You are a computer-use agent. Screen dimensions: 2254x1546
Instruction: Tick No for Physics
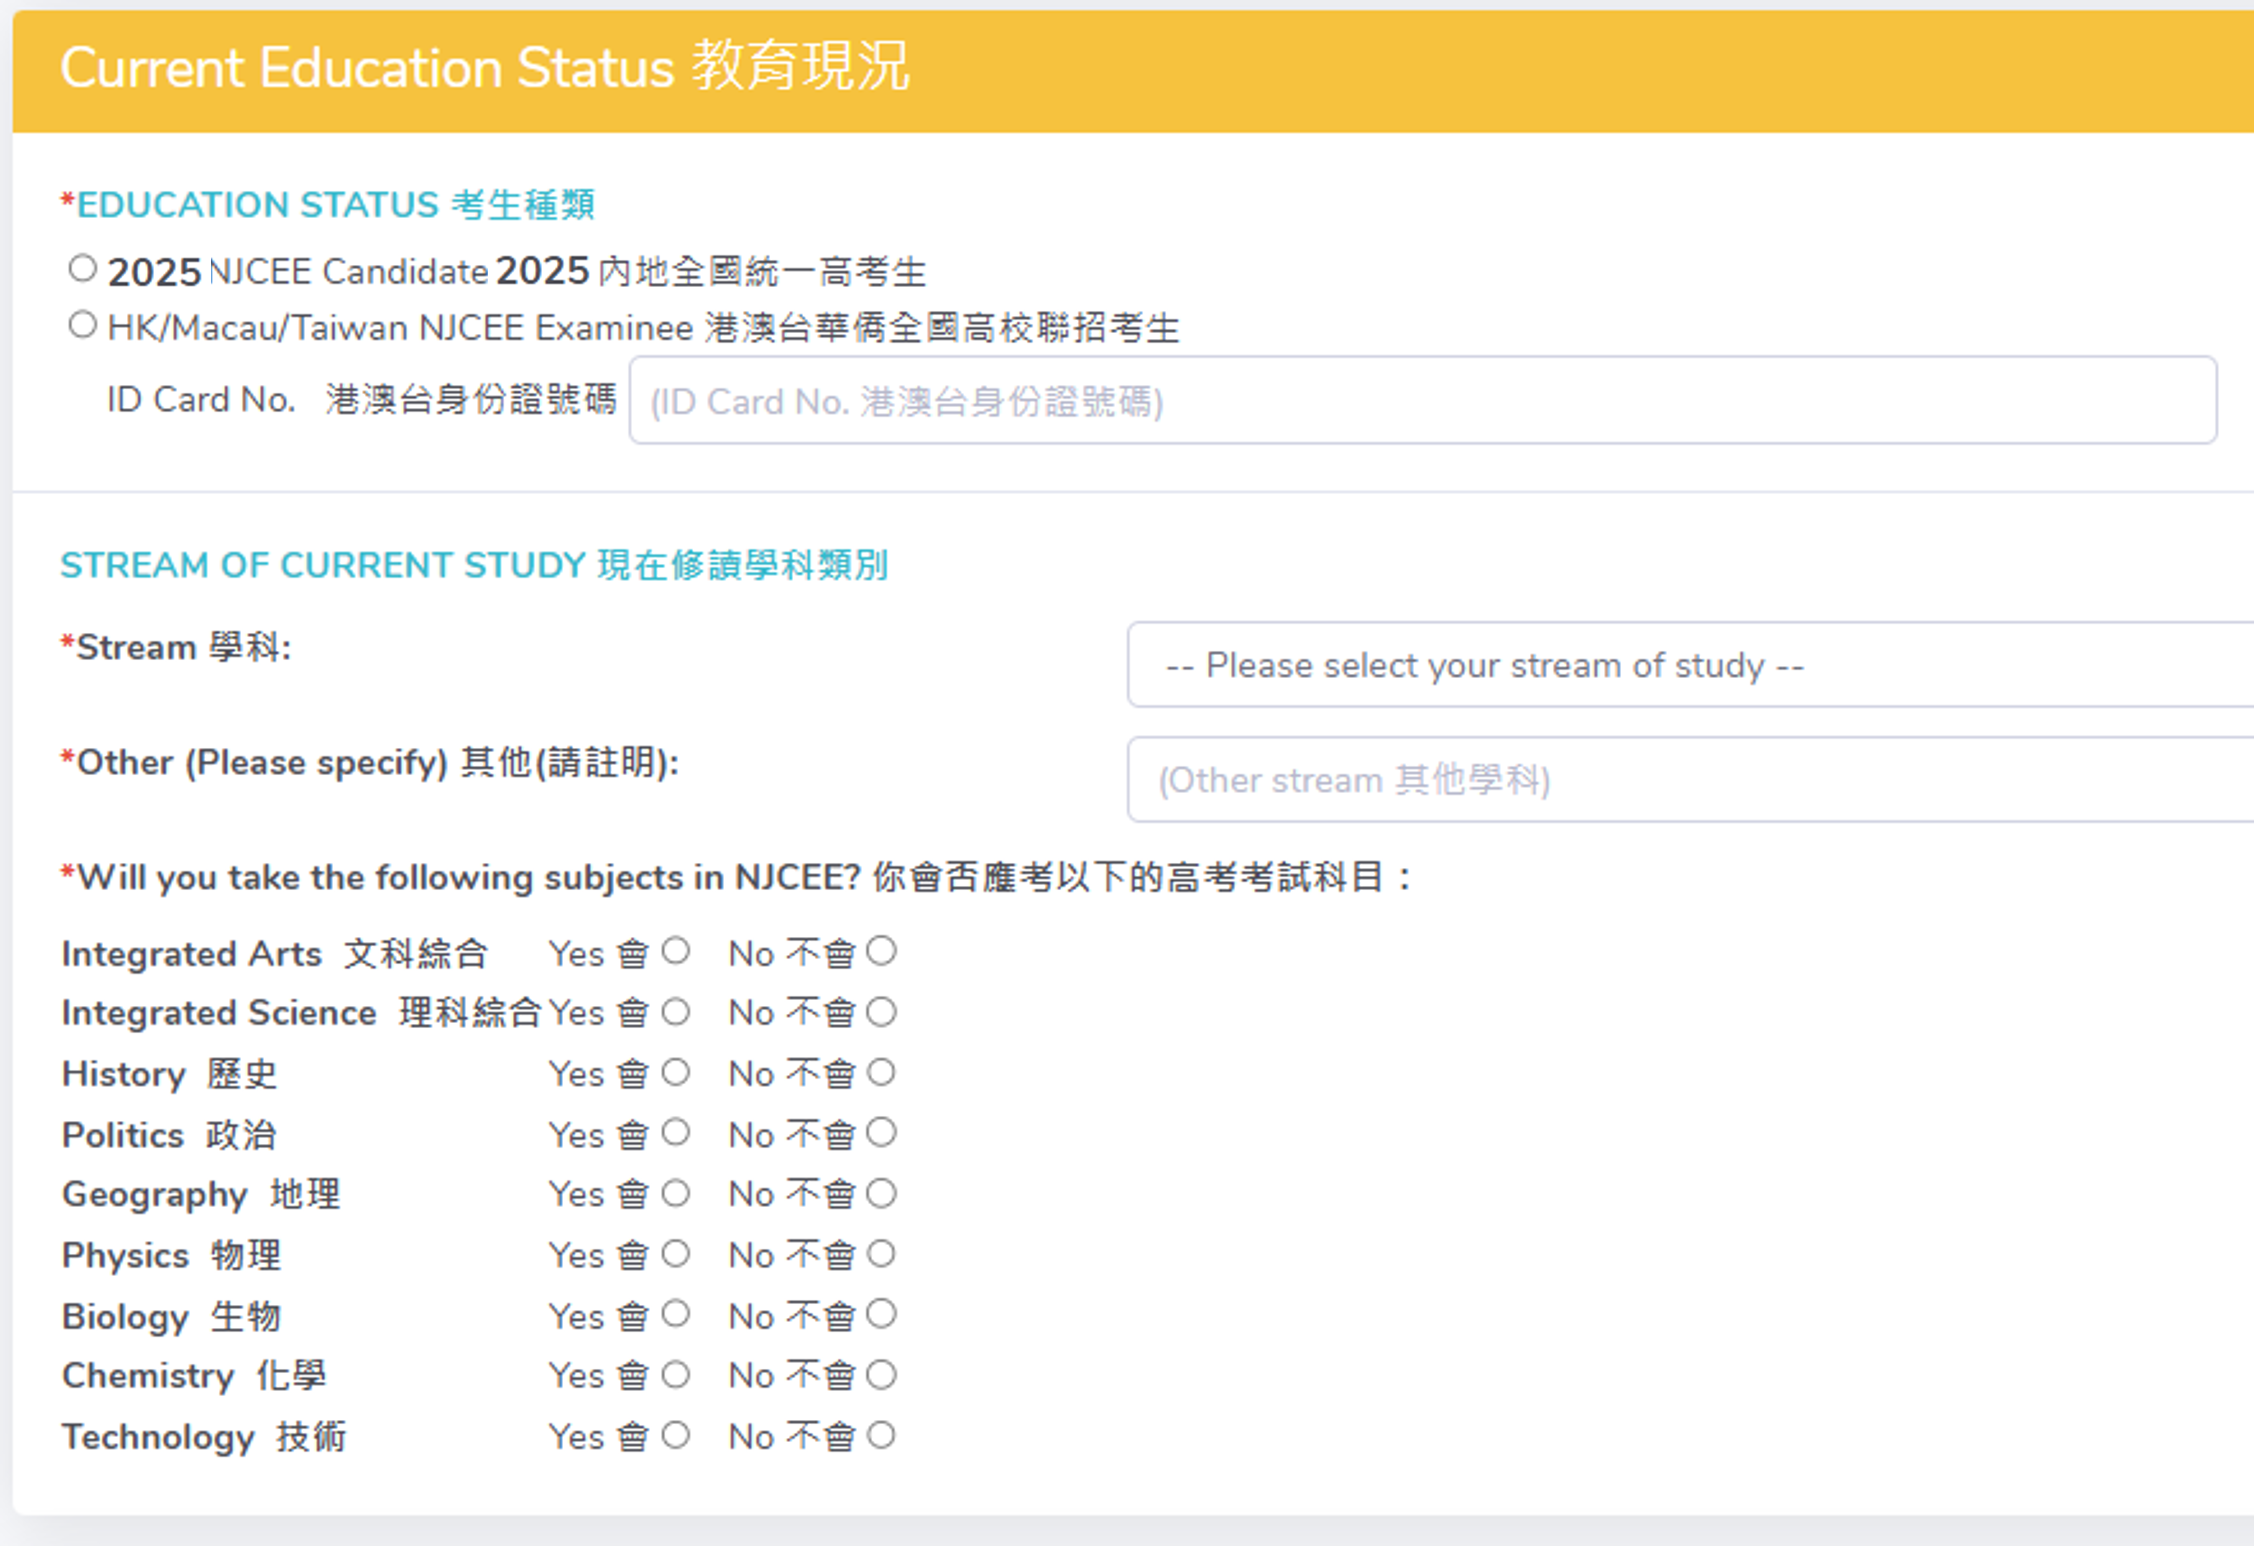881,1253
